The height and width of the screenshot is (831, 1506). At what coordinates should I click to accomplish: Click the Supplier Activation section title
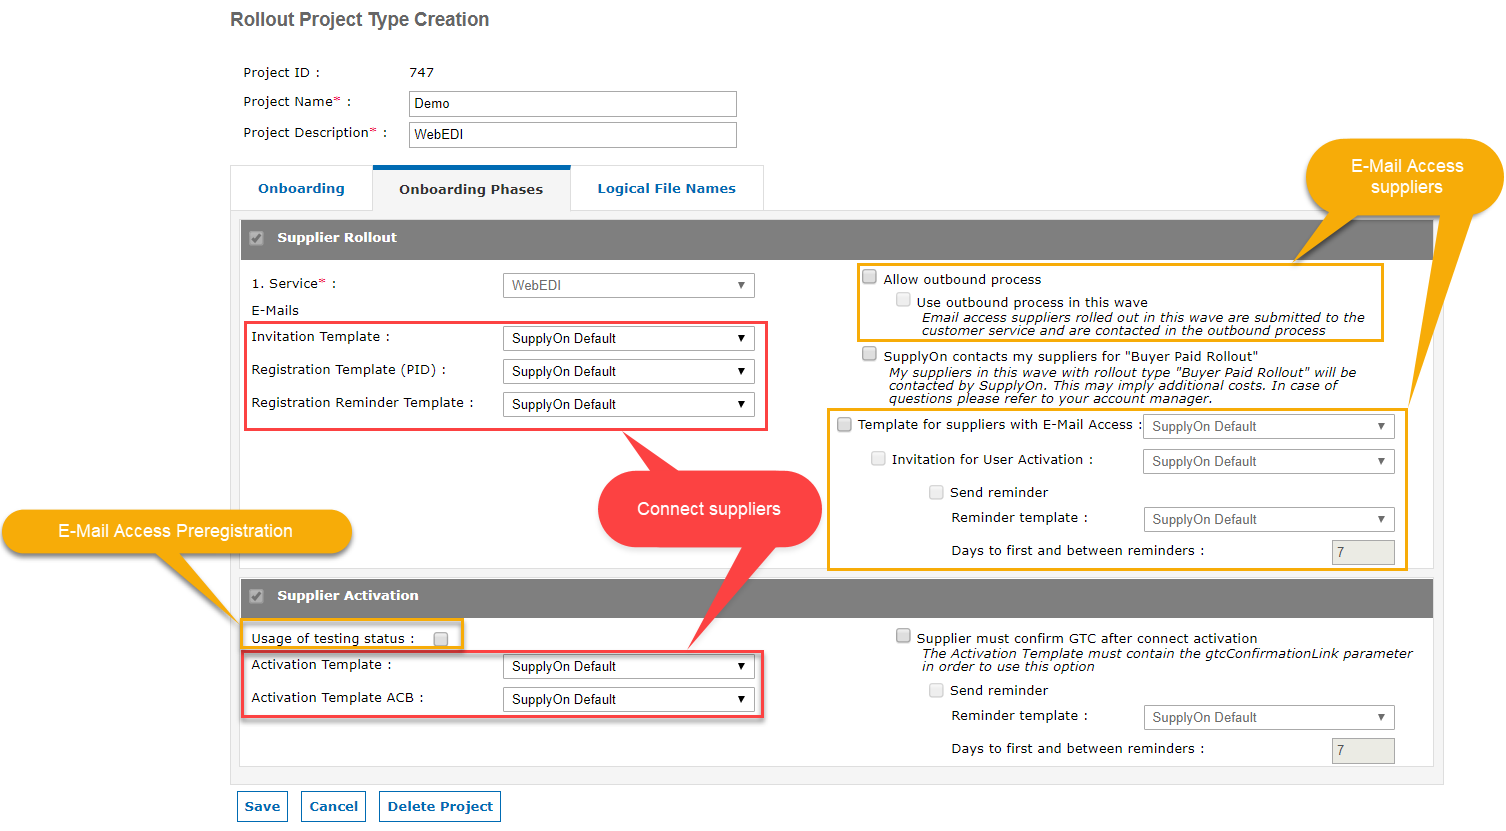click(348, 595)
